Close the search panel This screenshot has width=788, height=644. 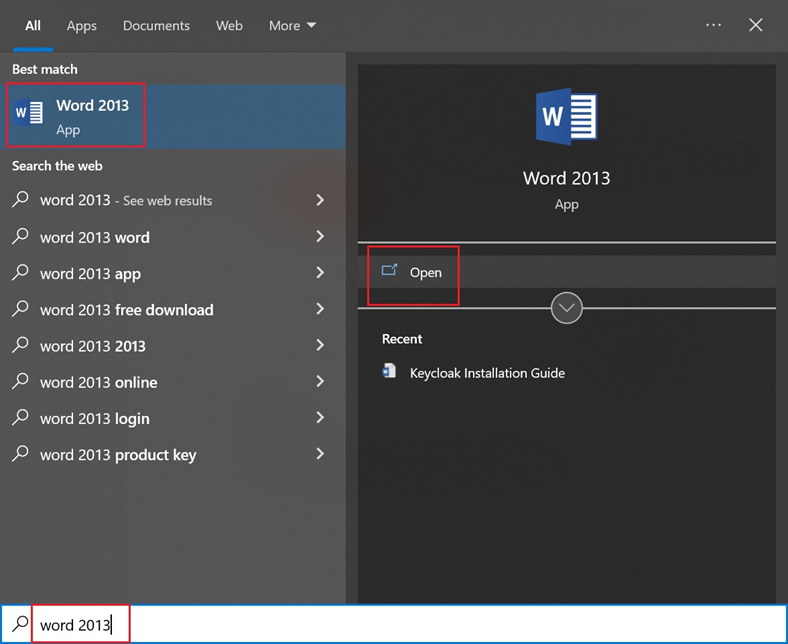(x=755, y=25)
